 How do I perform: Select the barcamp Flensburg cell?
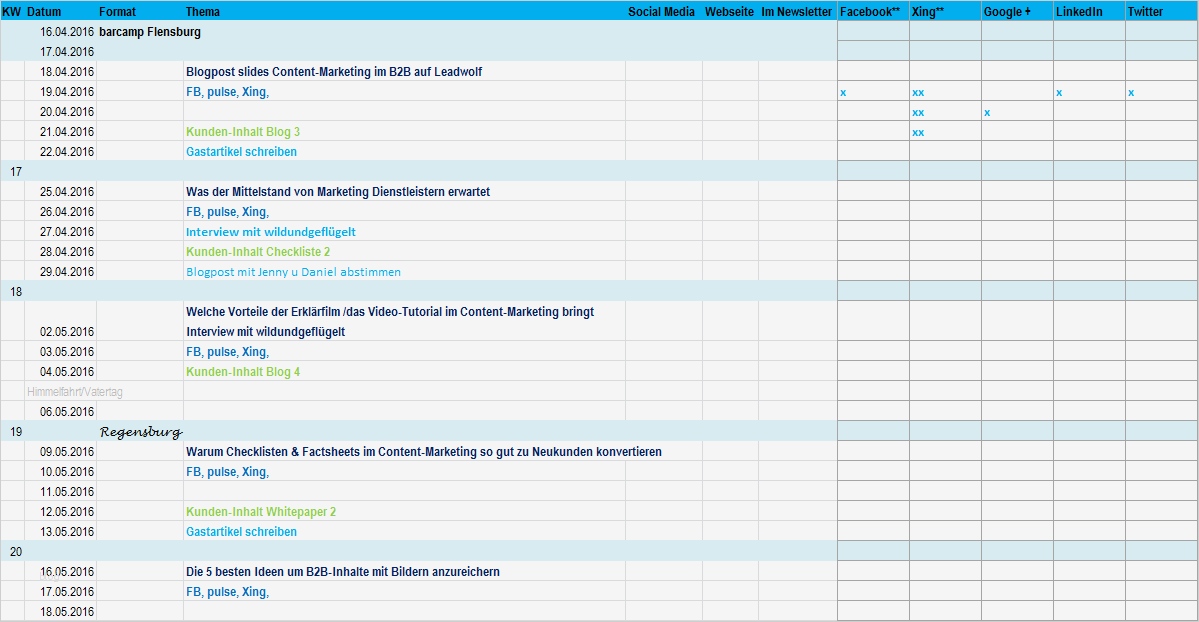pyautogui.click(x=150, y=32)
